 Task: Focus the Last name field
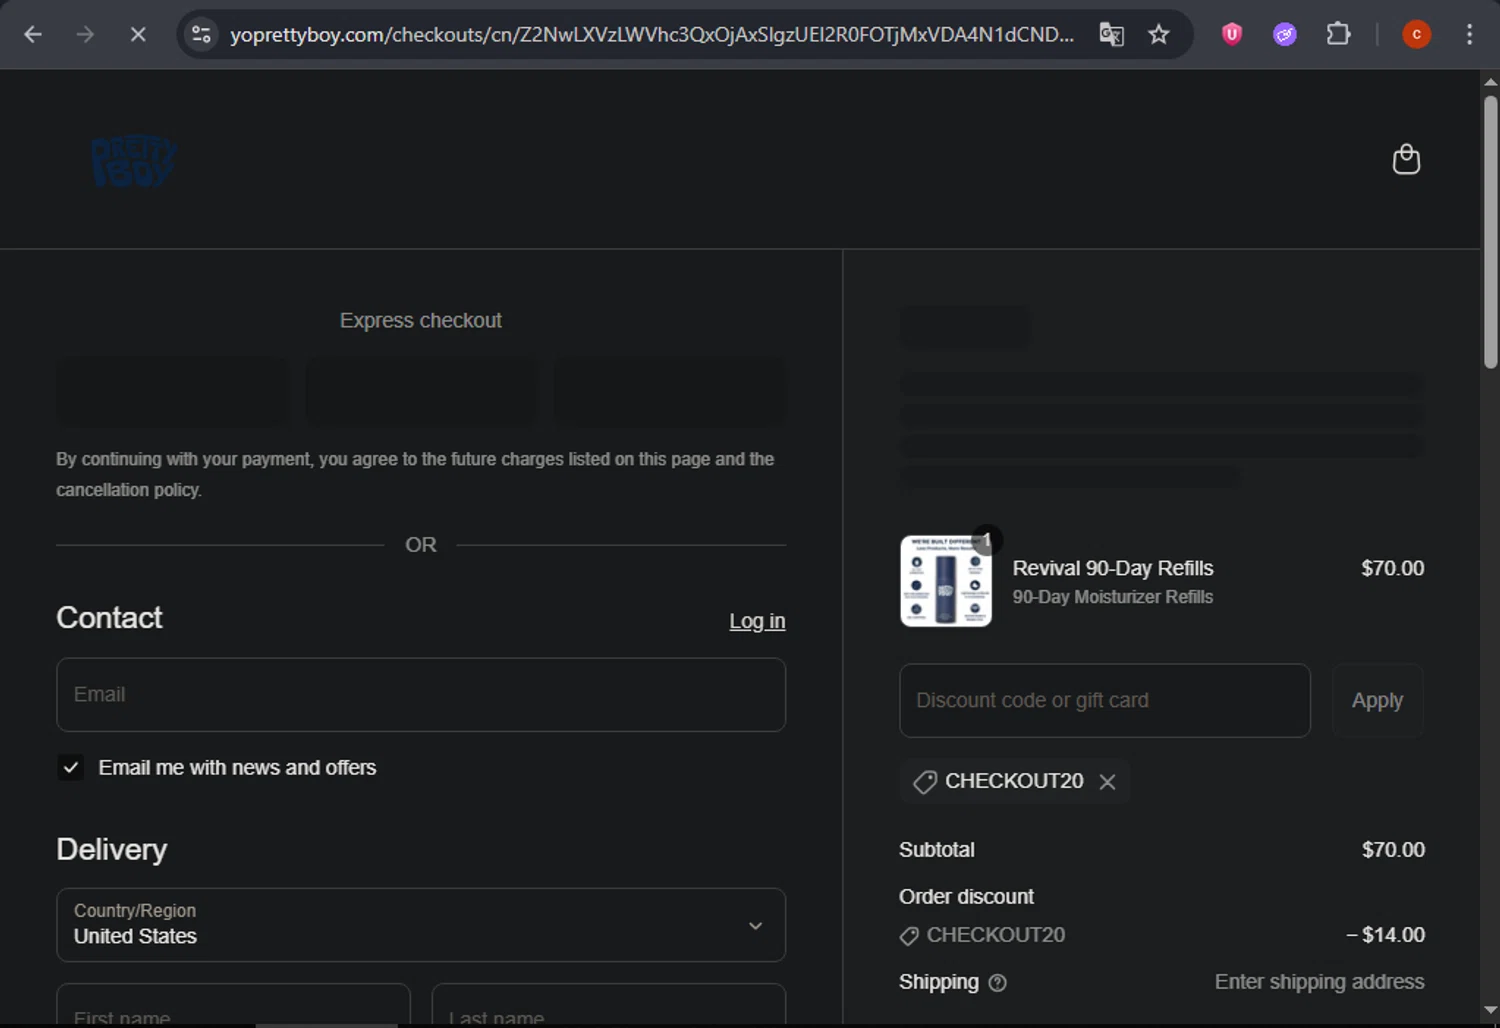click(x=609, y=1005)
